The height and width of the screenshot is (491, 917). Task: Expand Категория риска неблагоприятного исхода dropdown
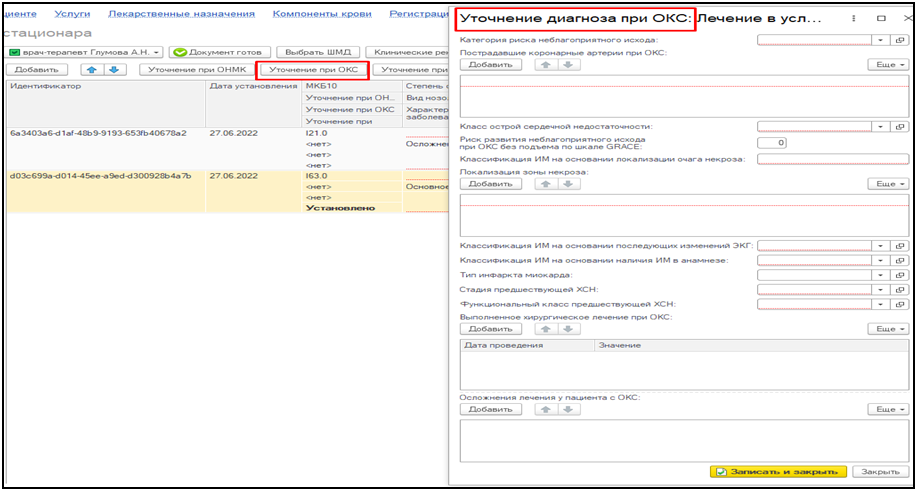point(881,41)
